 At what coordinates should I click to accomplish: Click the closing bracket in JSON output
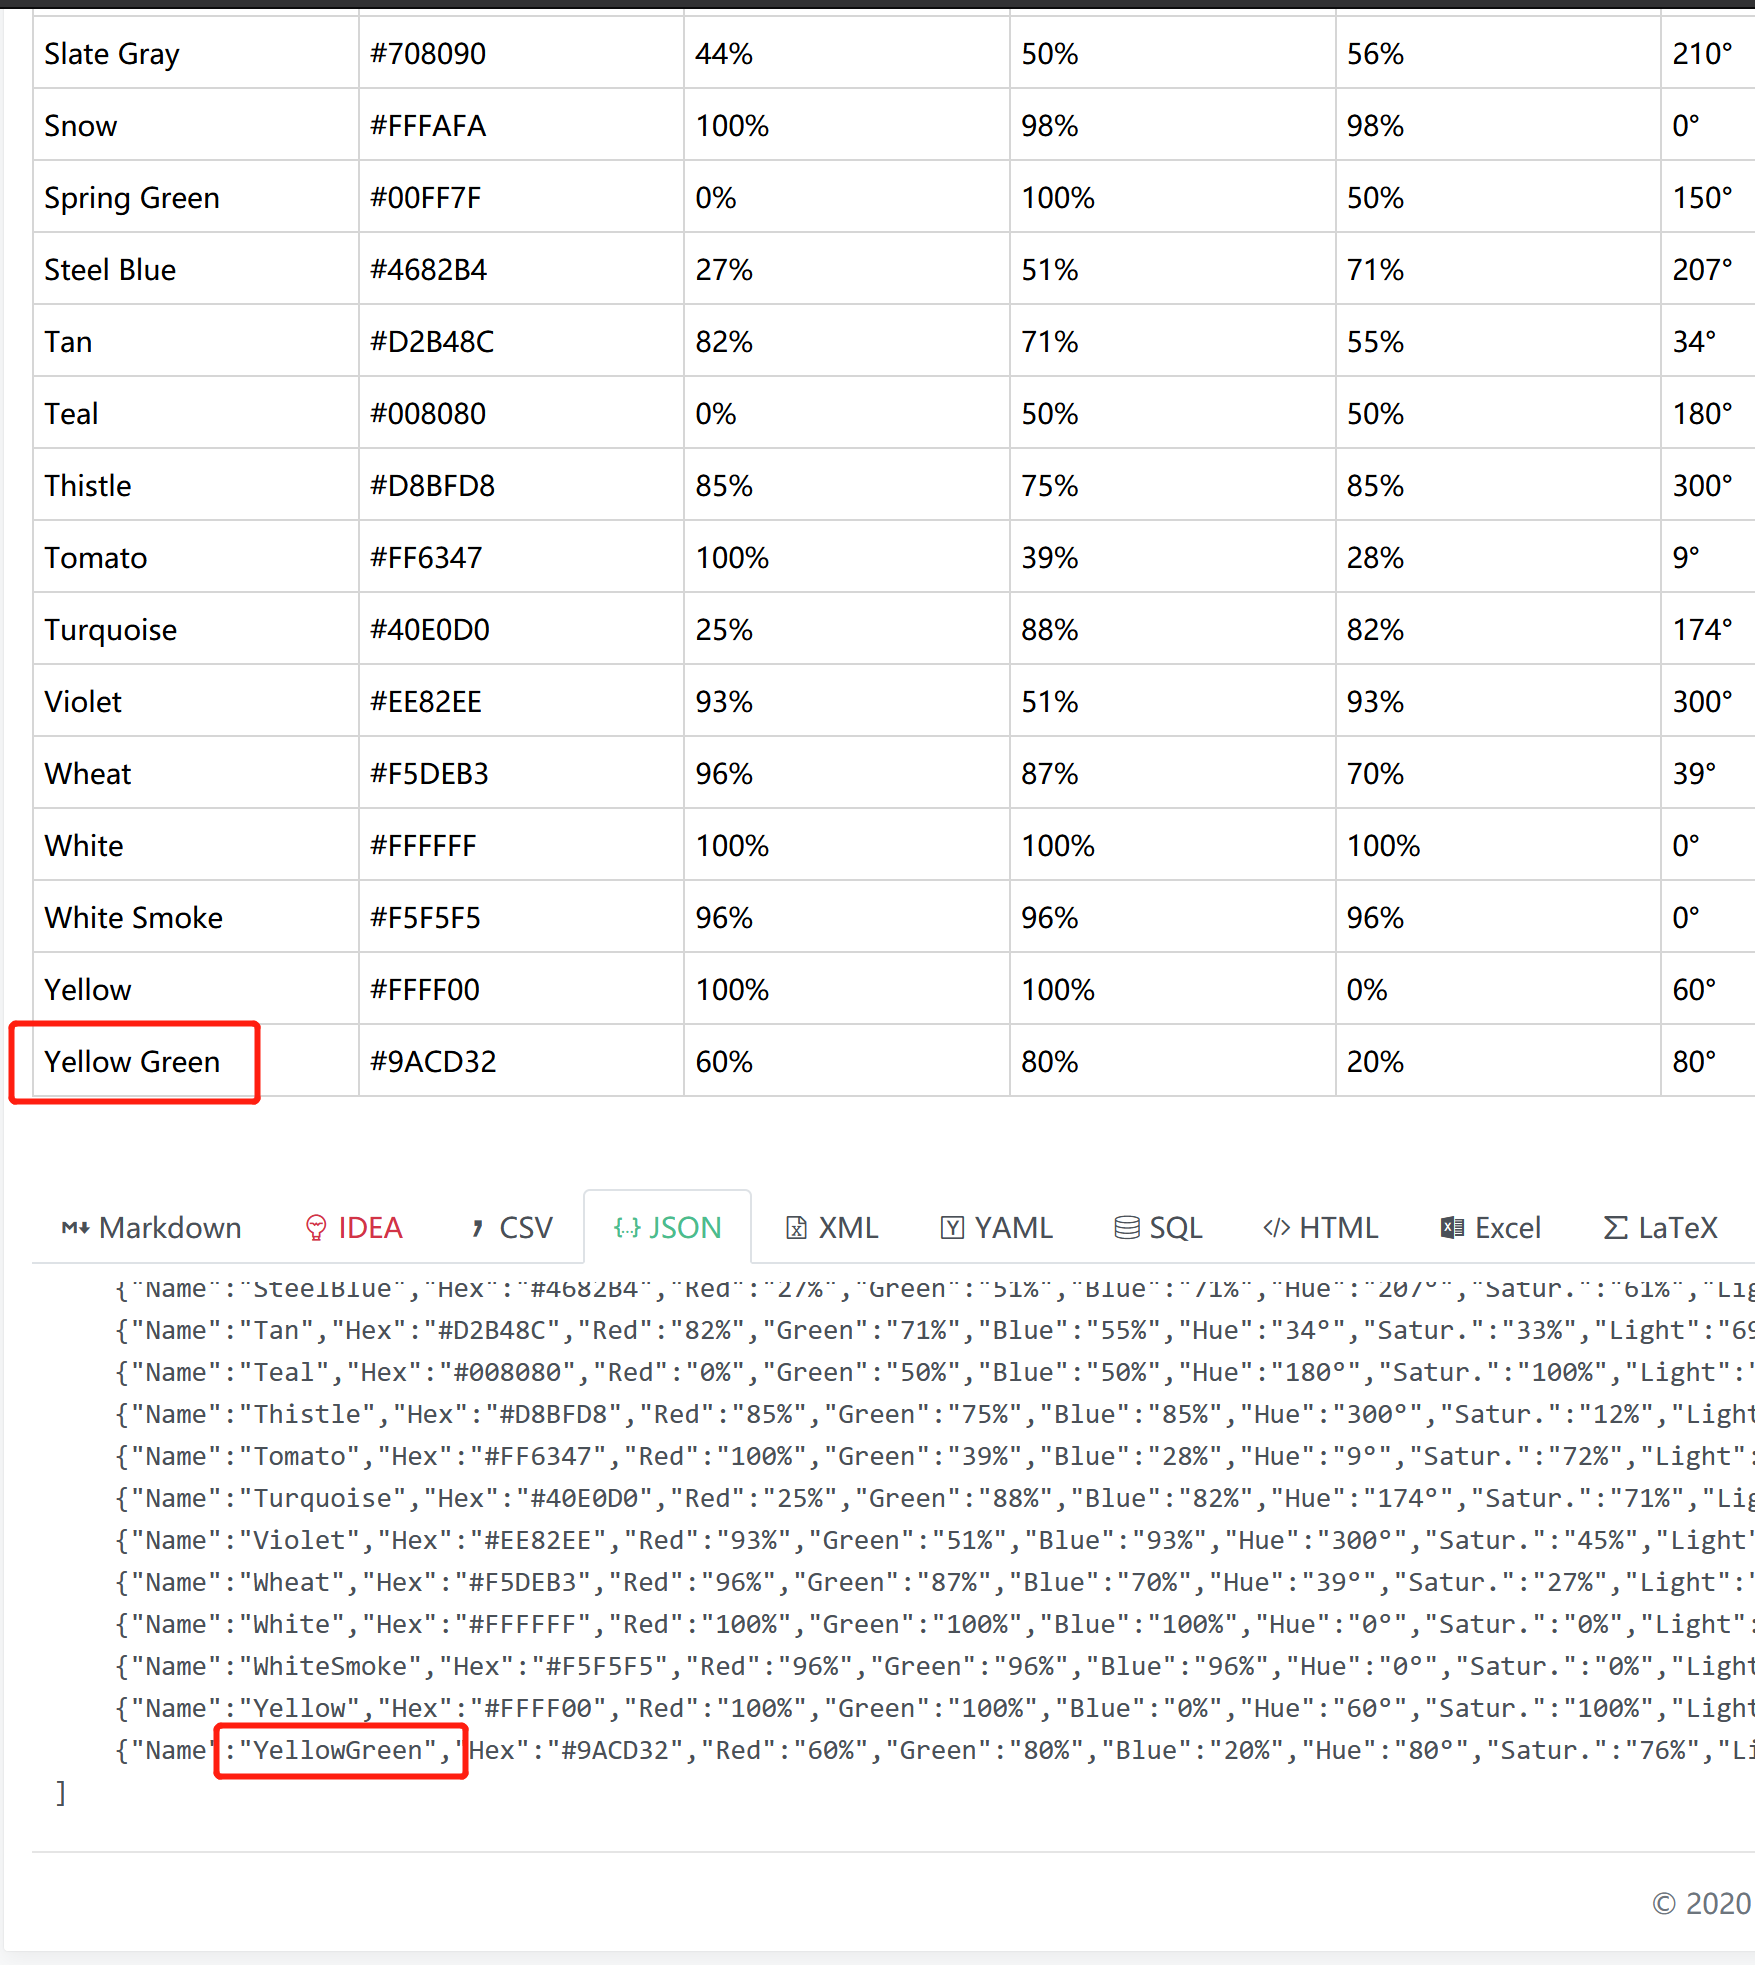61,1792
